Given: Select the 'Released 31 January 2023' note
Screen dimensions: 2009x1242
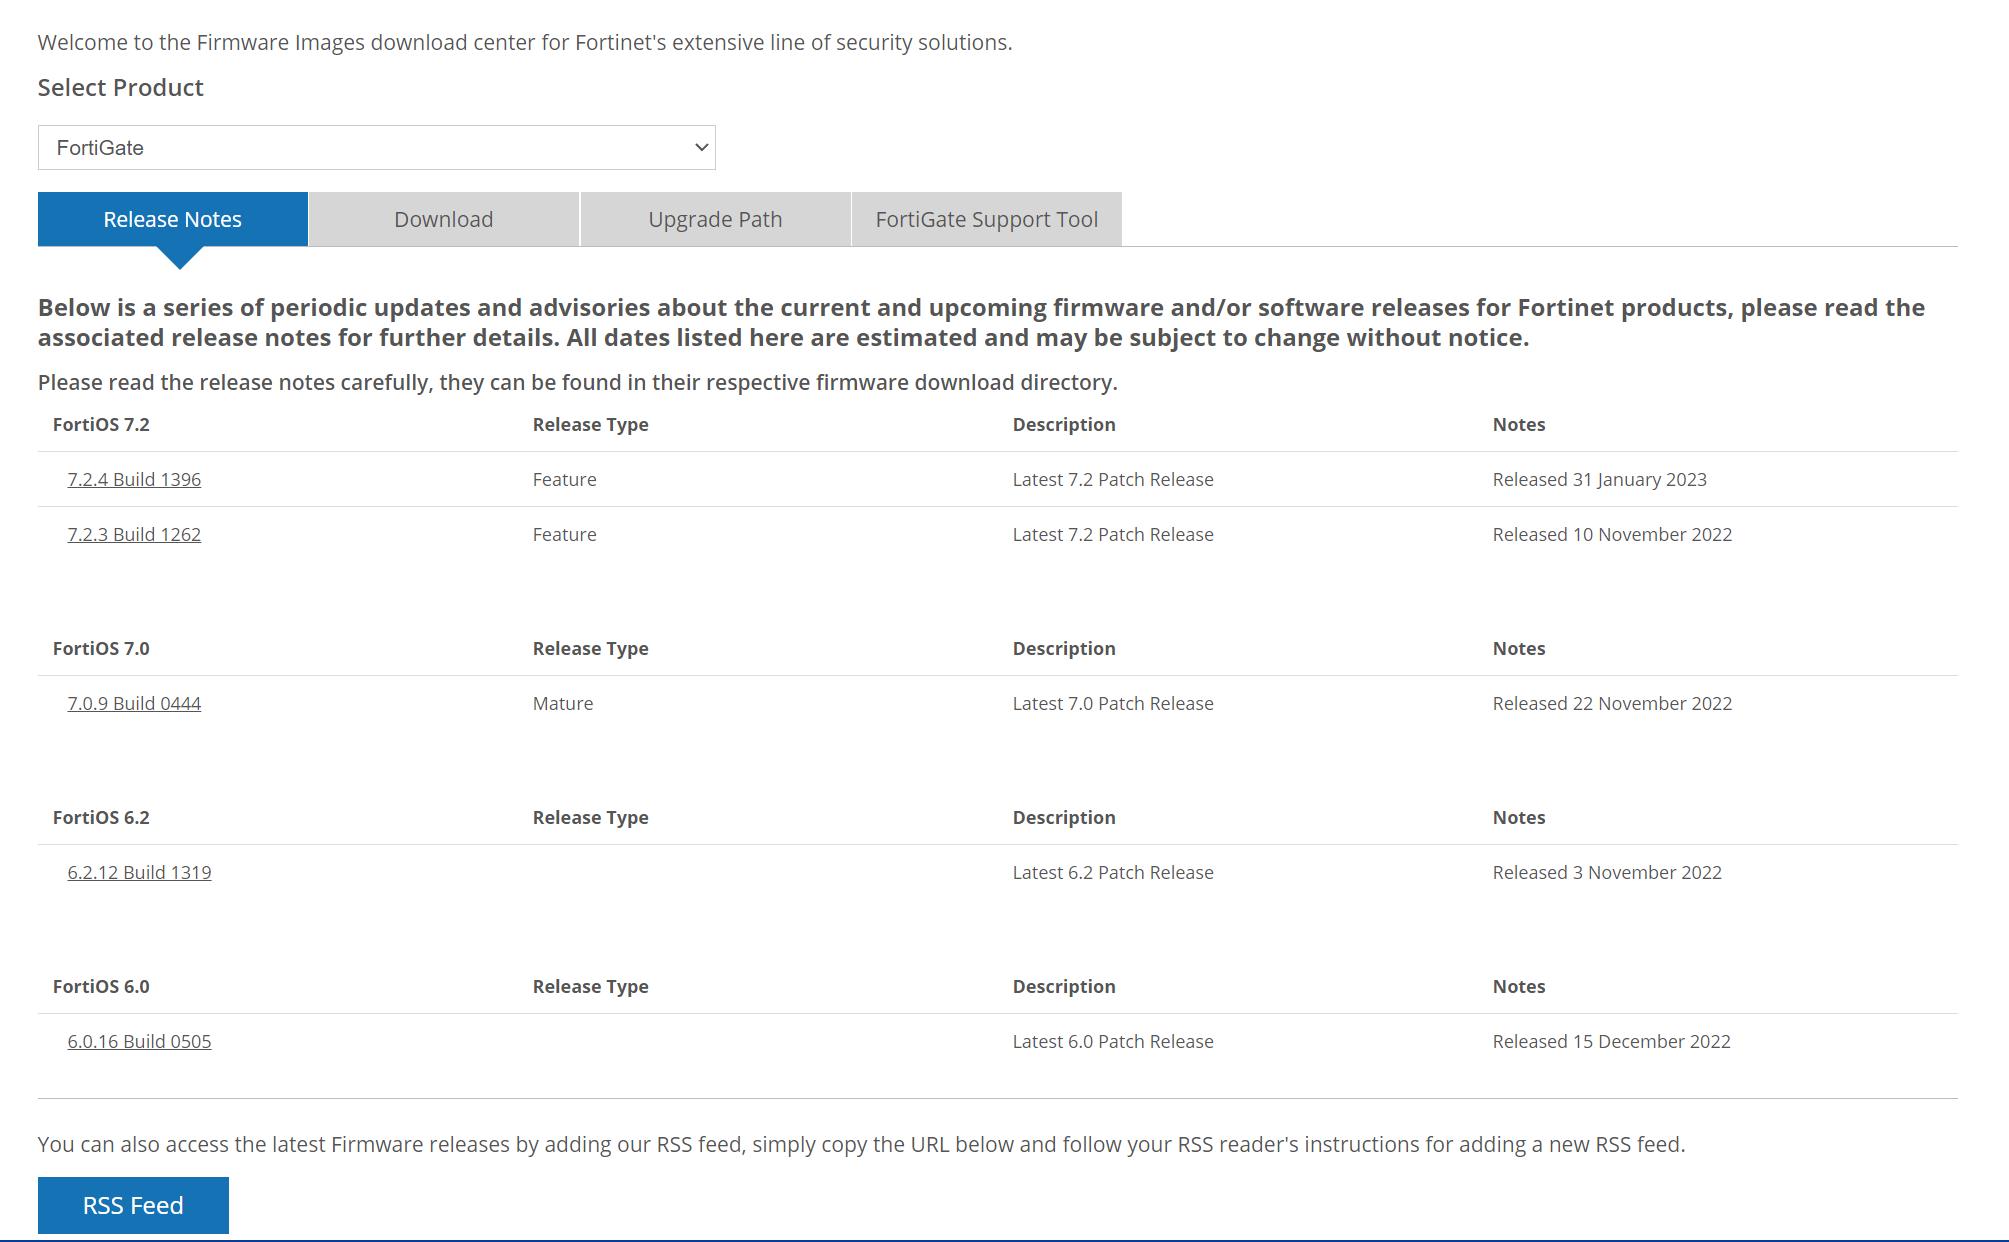Looking at the screenshot, I should click(x=1599, y=479).
